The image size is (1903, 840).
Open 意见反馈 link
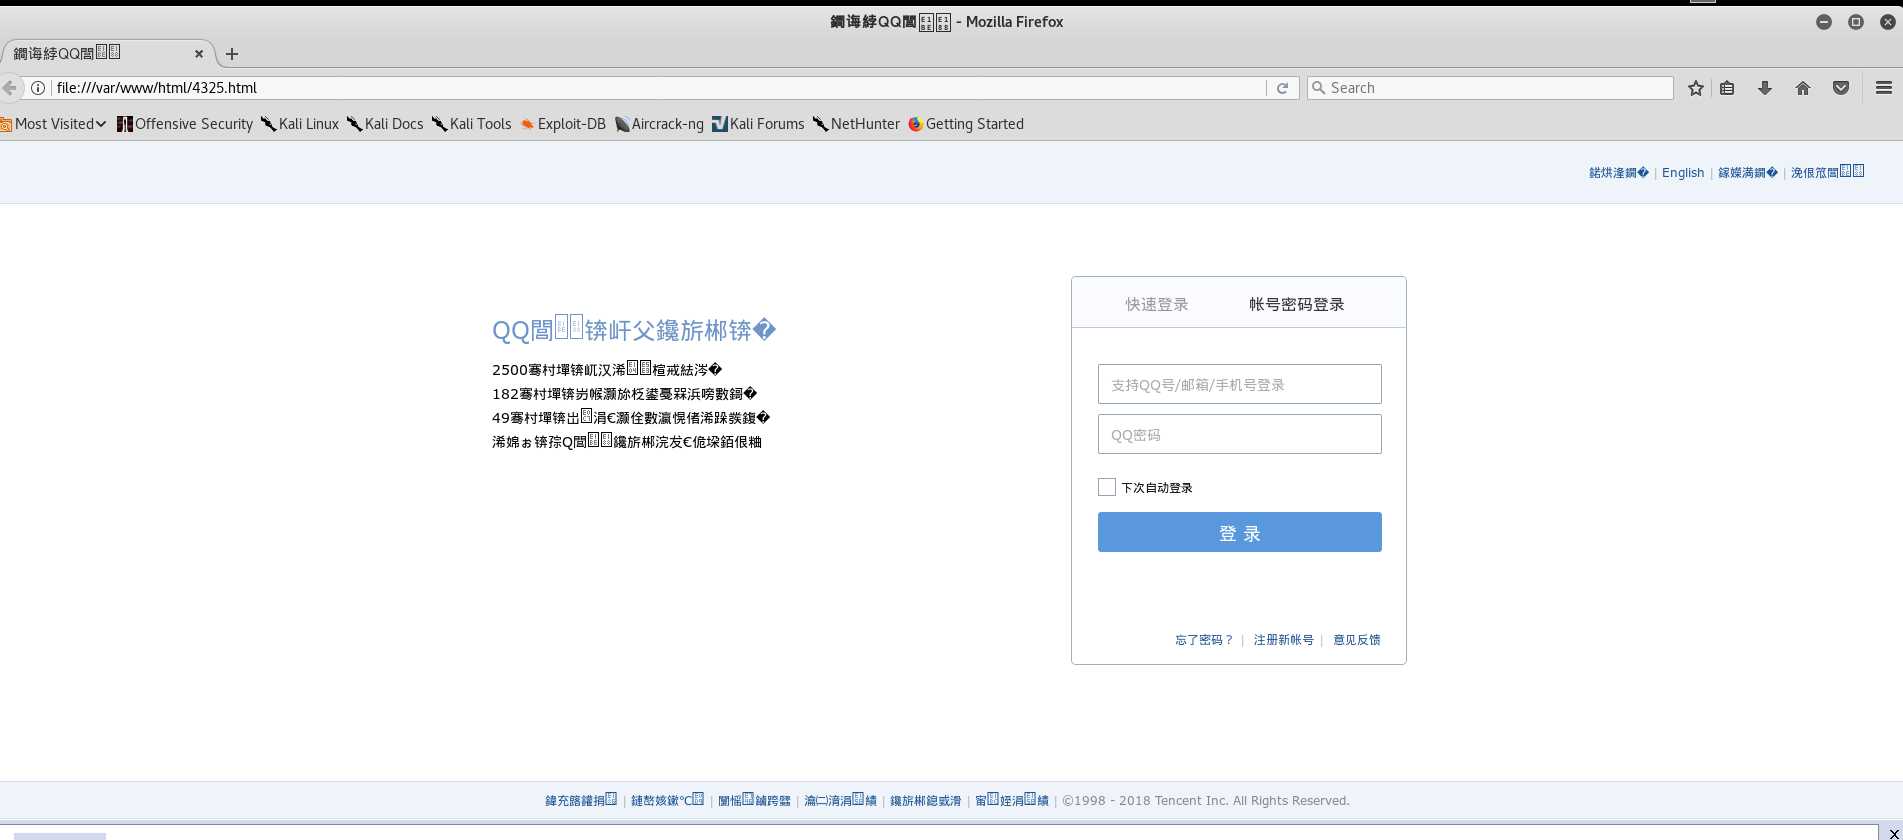click(1357, 640)
